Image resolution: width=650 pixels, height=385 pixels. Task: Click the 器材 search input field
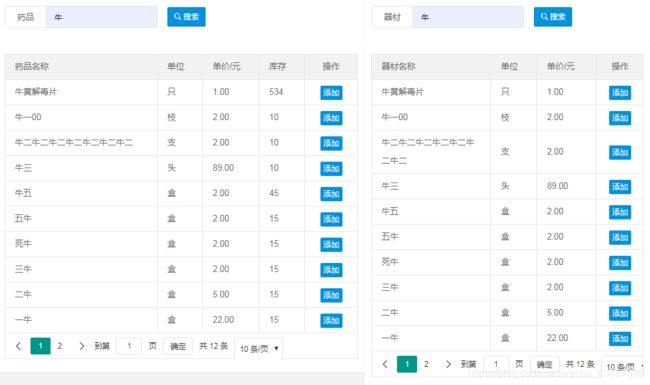point(468,17)
